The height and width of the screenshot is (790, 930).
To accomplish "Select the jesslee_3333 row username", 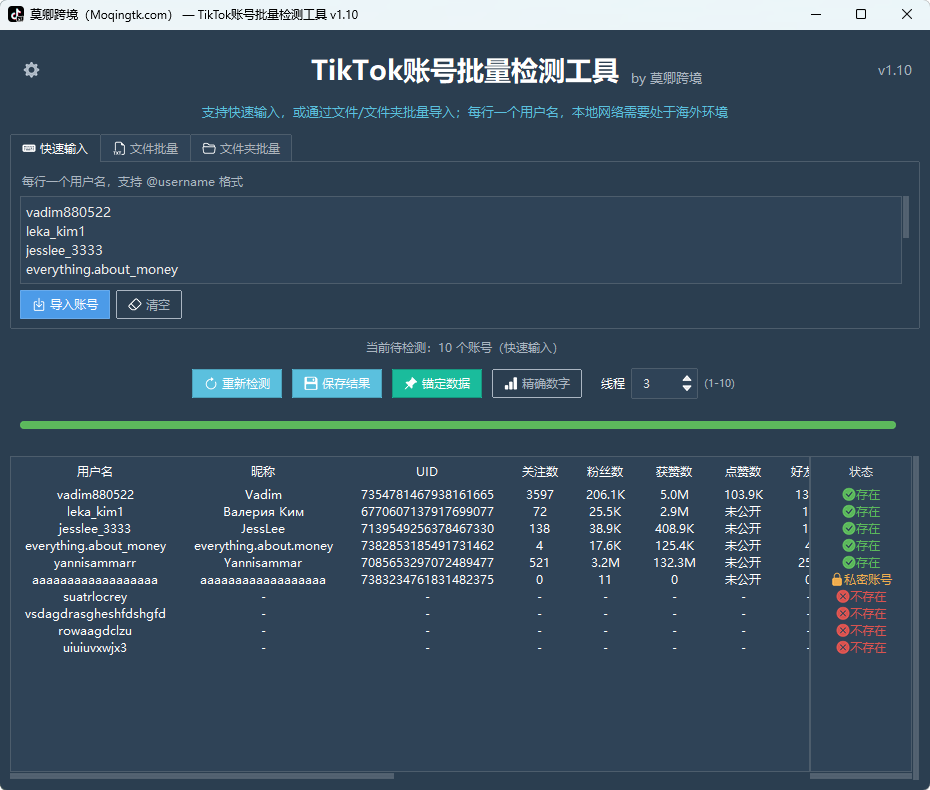I will coord(95,528).
